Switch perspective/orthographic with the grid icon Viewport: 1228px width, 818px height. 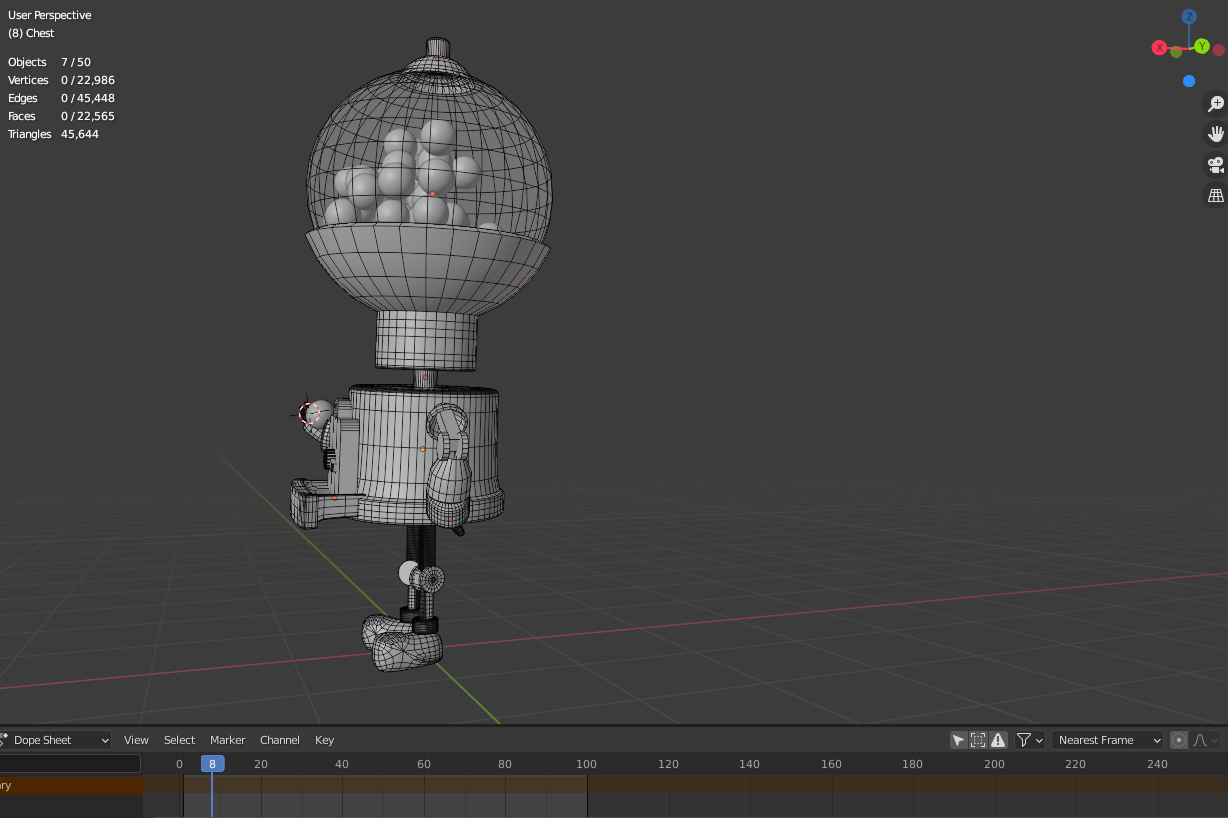point(1216,196)
